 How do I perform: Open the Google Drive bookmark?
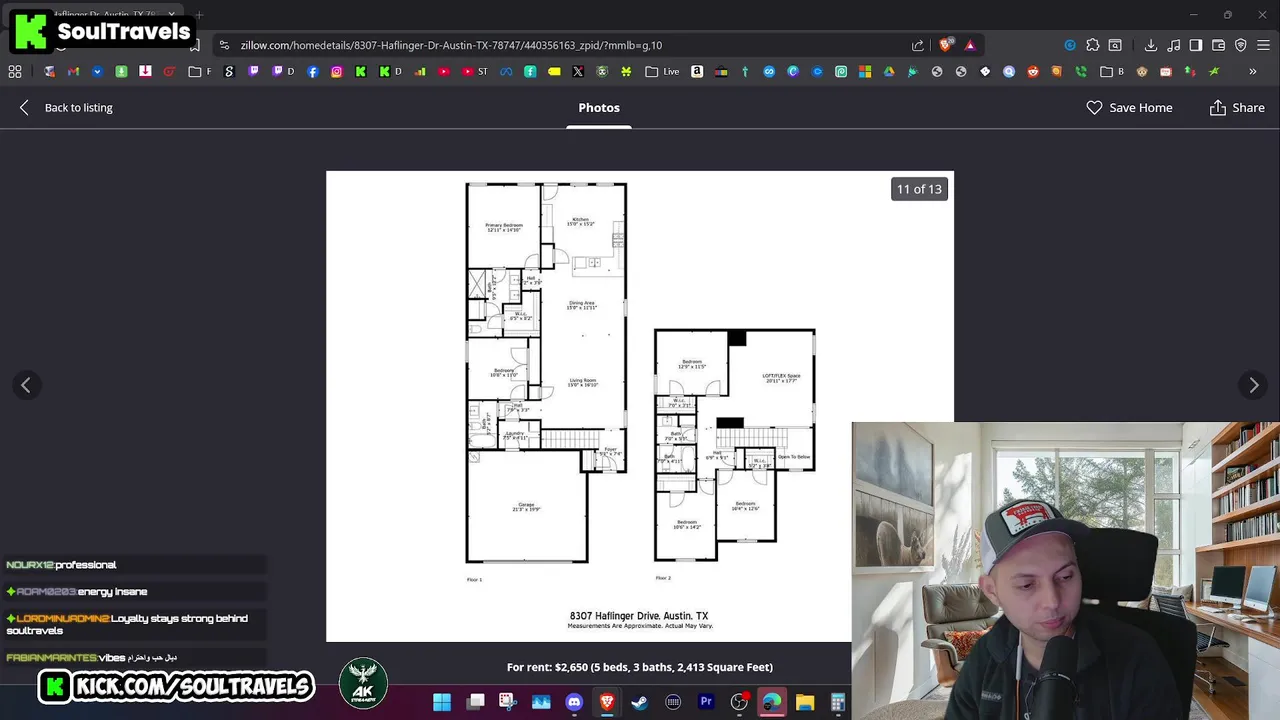click(x=889, y=72)
